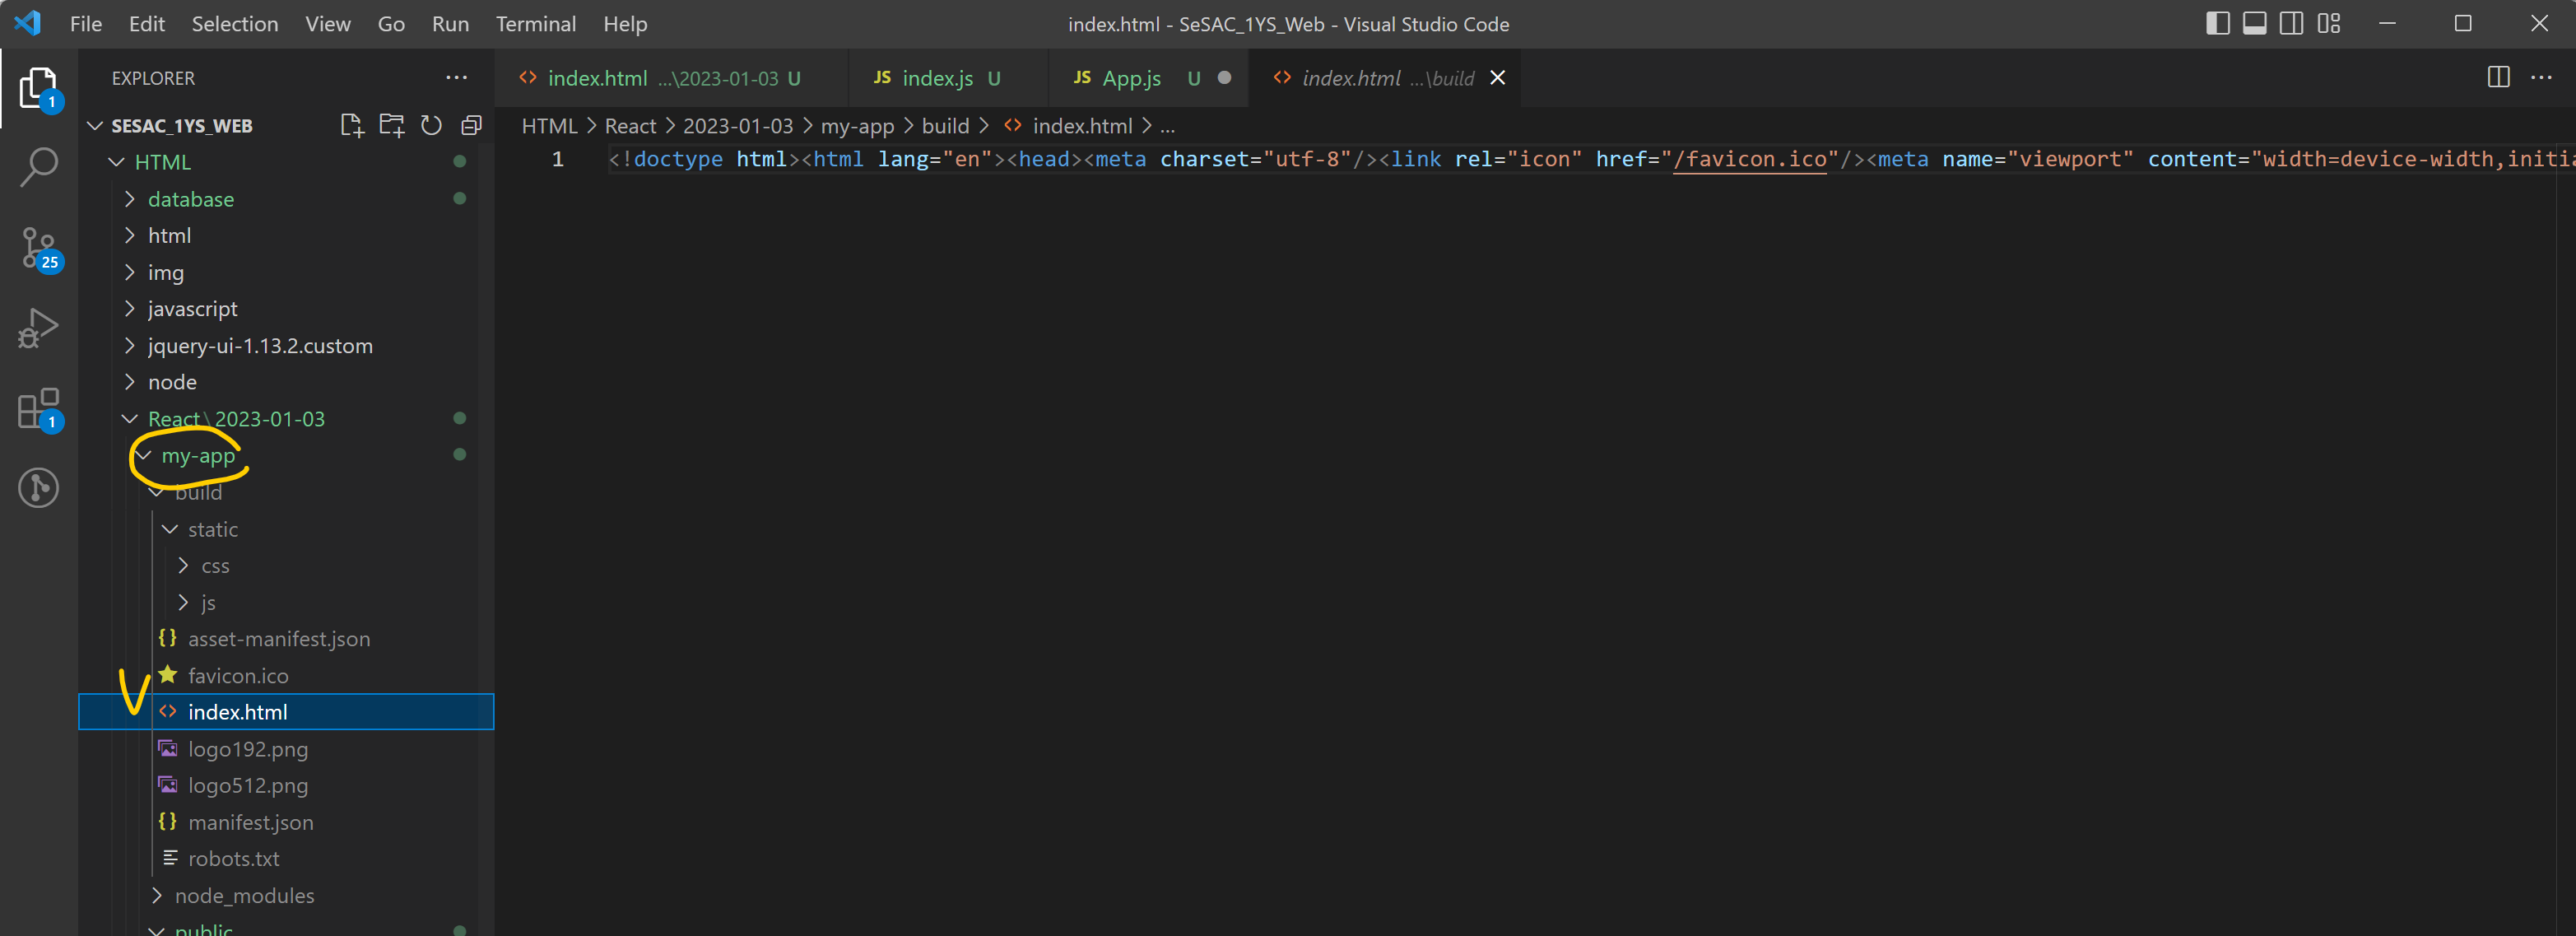Viewport: 2576px width, 936px height.
Task: Expand the node_modules folder
Action: tap(244, 895)
